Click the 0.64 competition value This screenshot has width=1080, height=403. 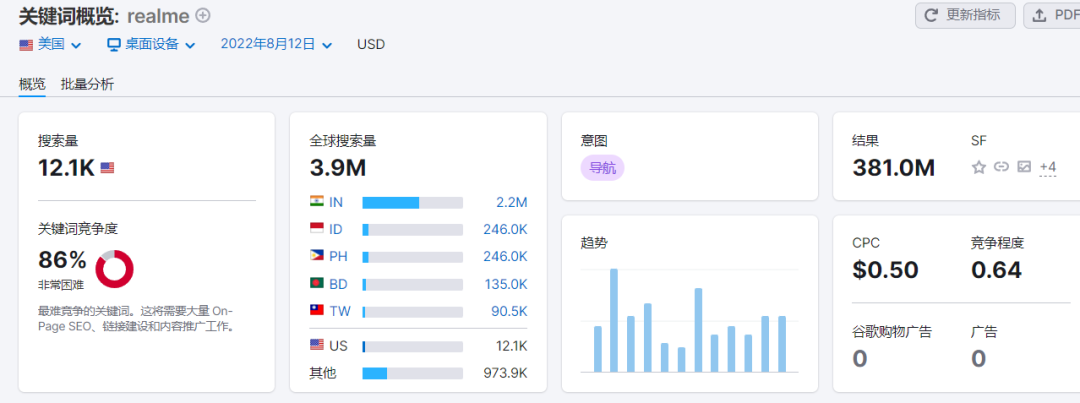pos(996,270)
